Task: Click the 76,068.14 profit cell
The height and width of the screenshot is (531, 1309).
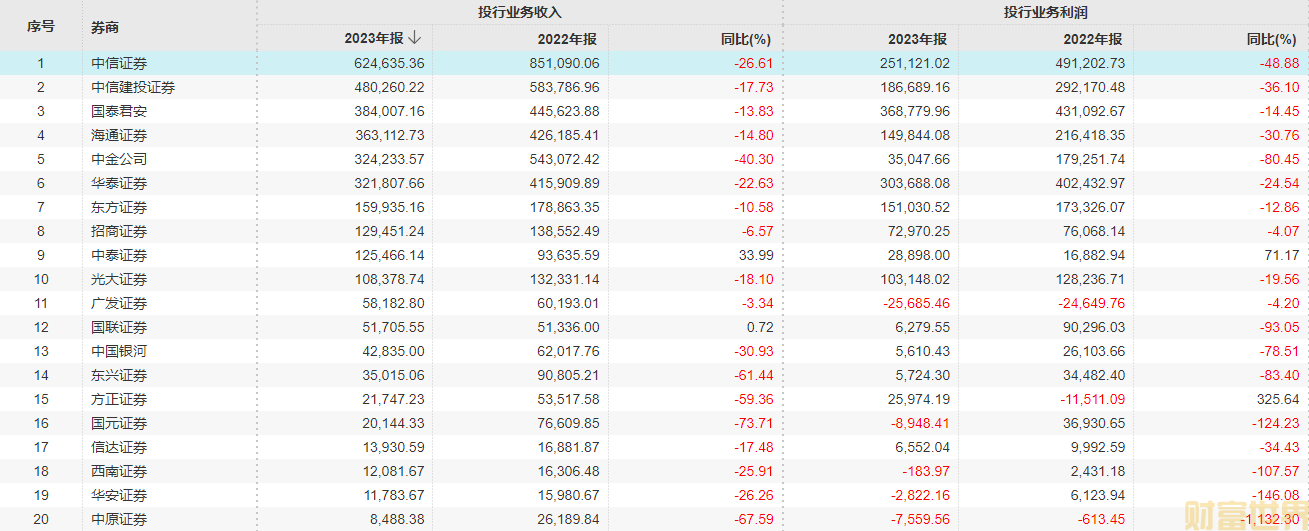Action: 1093,231
